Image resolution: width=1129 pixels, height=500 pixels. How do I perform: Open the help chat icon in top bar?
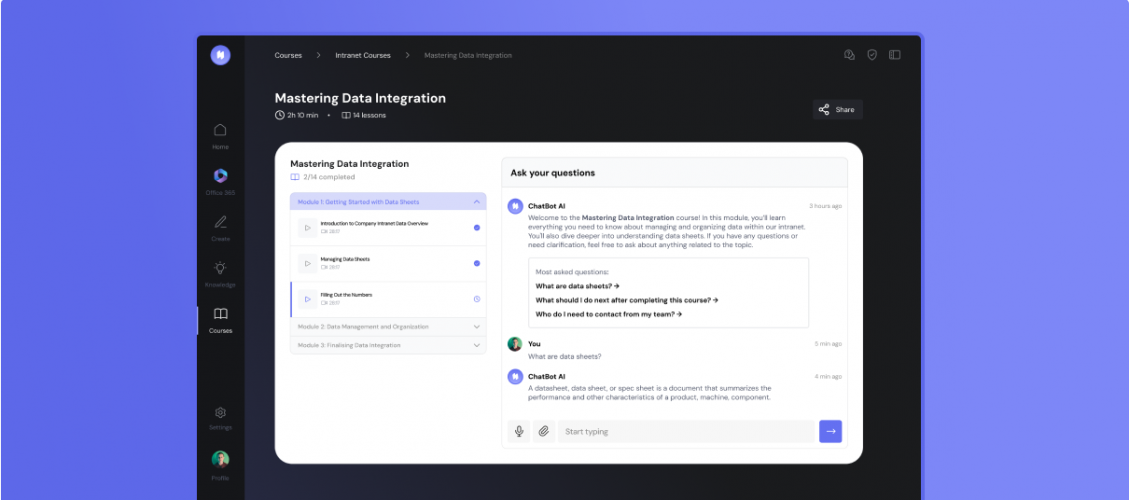tap(849, 55)
